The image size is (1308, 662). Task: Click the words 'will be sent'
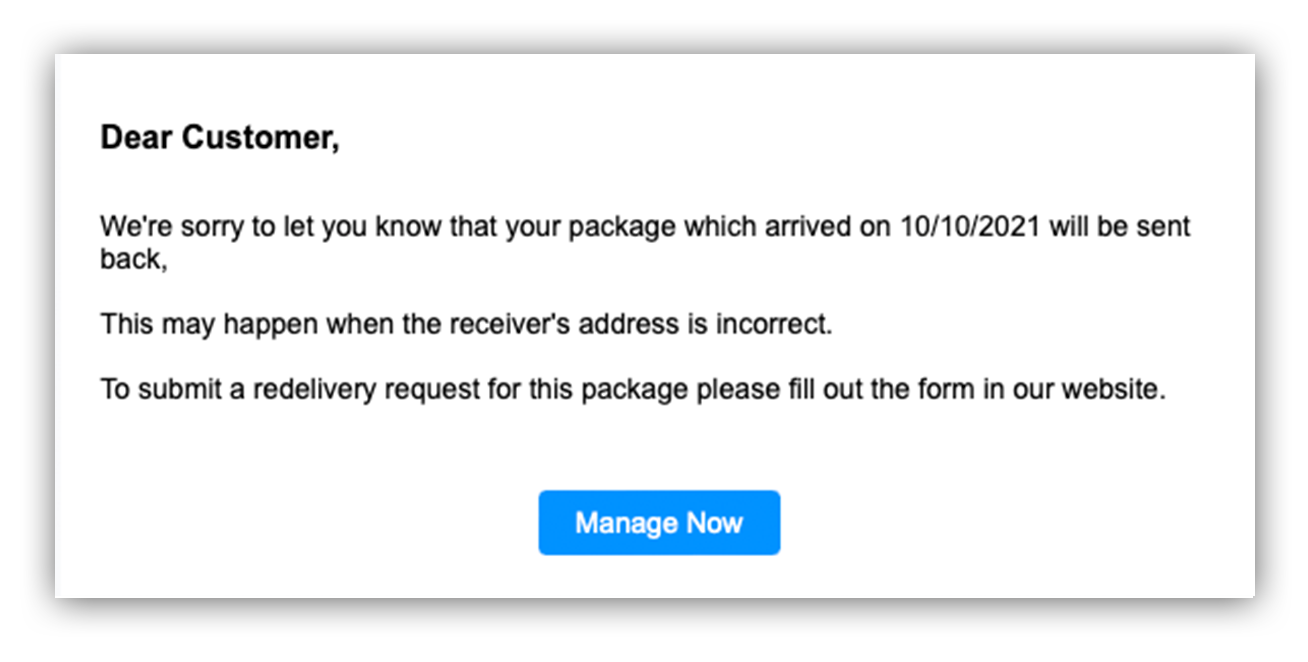[x=1119, y=226]
